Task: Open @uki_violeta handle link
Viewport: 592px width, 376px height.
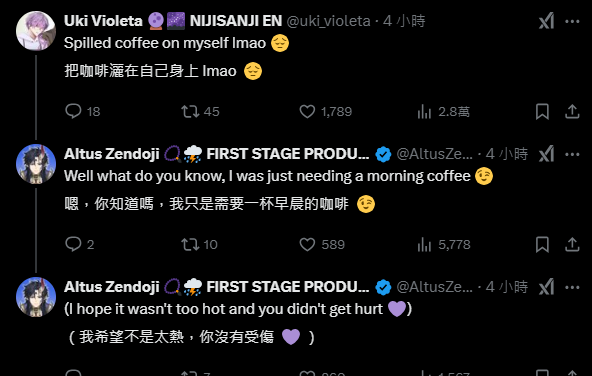Action: point(328,21)
